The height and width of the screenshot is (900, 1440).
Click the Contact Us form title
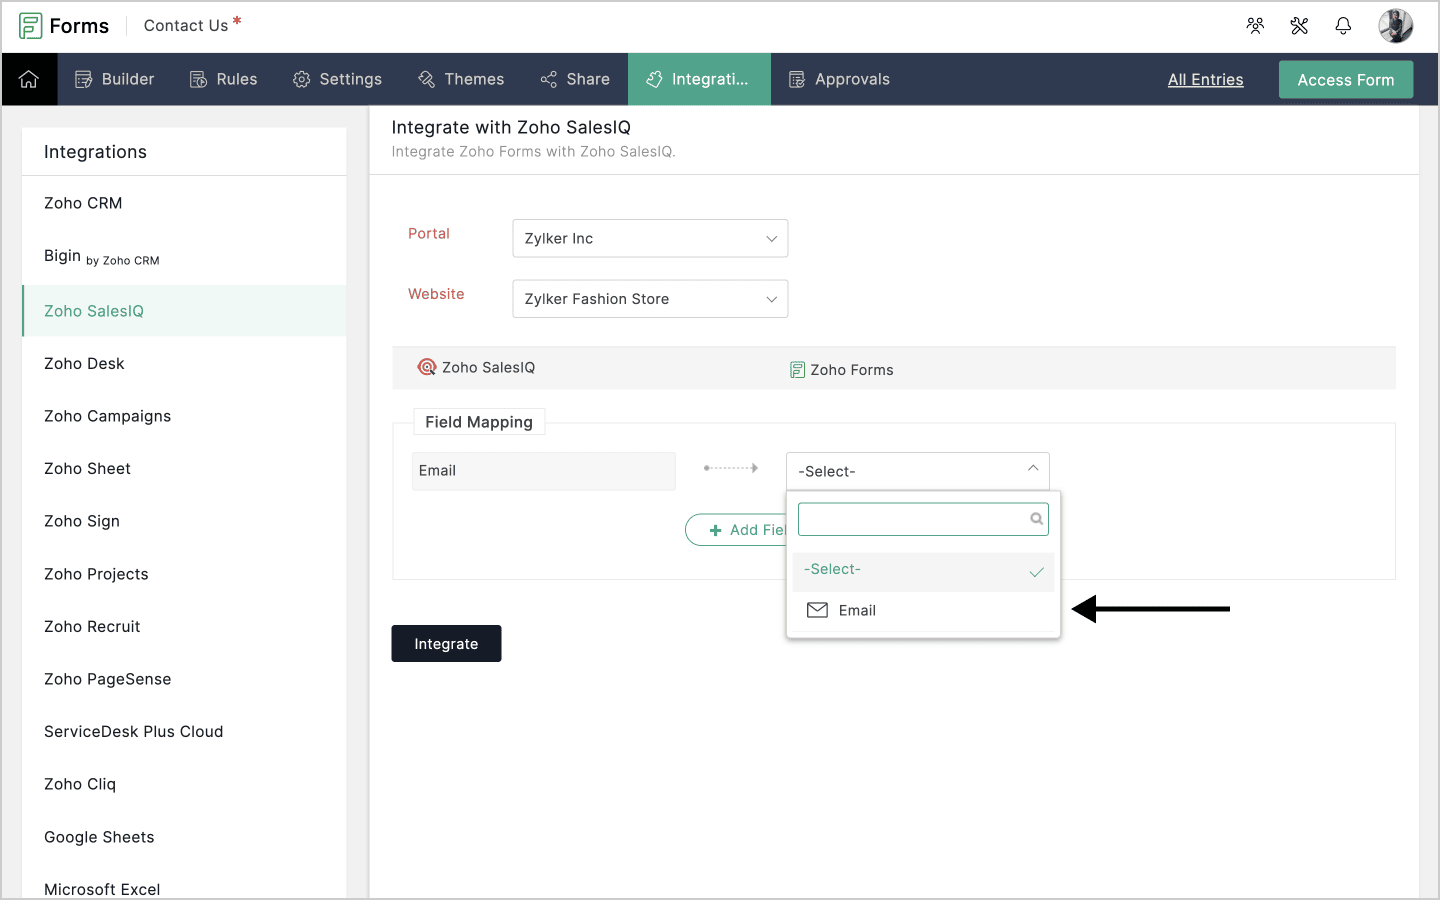click(186, 26)
